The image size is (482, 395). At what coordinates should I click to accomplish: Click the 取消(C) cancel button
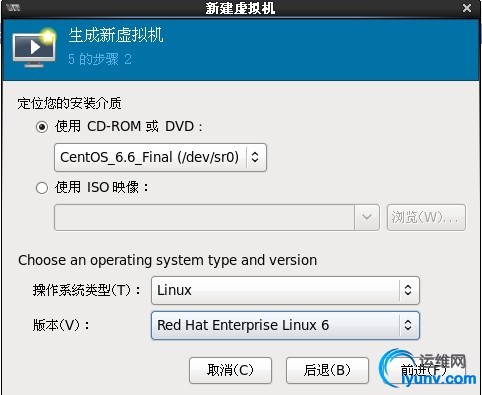click(230, 370)
